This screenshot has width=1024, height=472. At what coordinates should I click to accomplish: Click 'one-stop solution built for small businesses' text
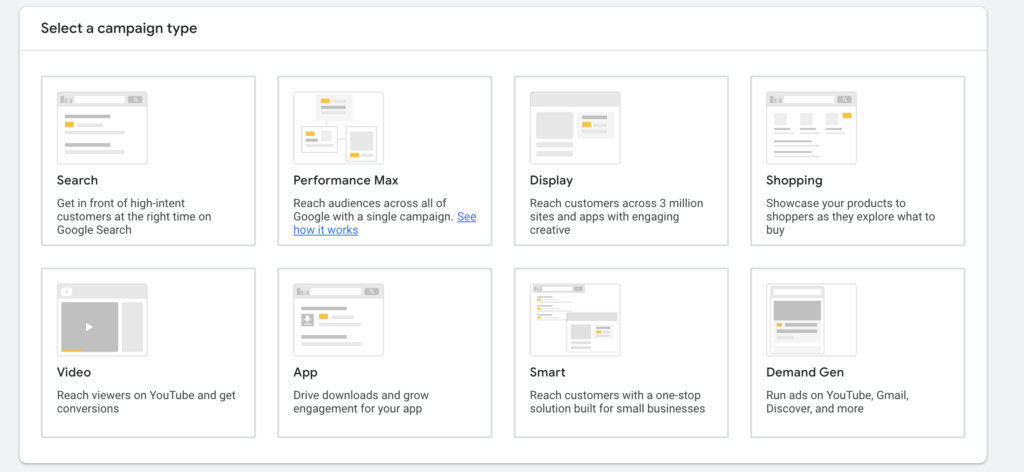point(617,402)
